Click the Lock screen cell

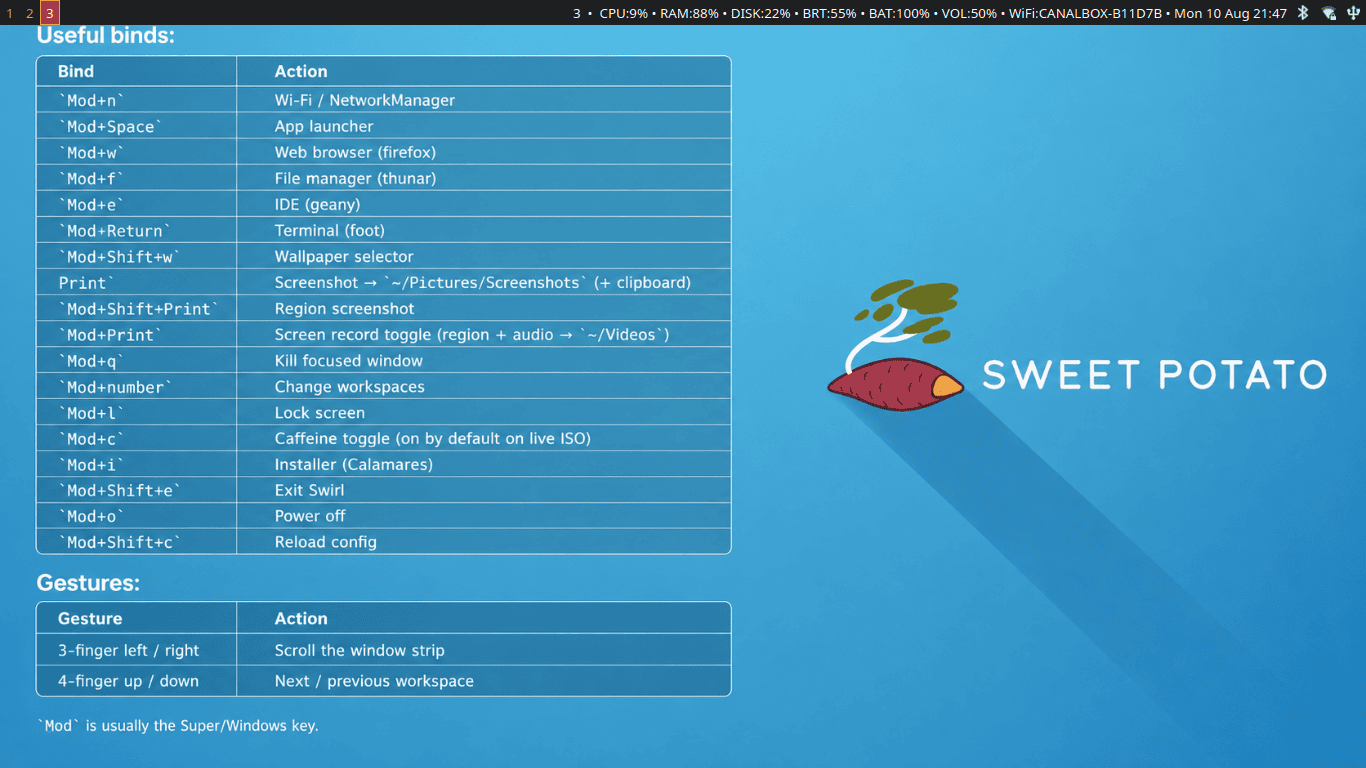point(483,412)
